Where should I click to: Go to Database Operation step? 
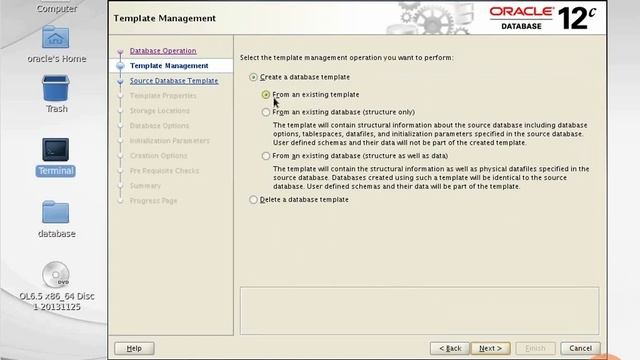(x=163, y=51)
